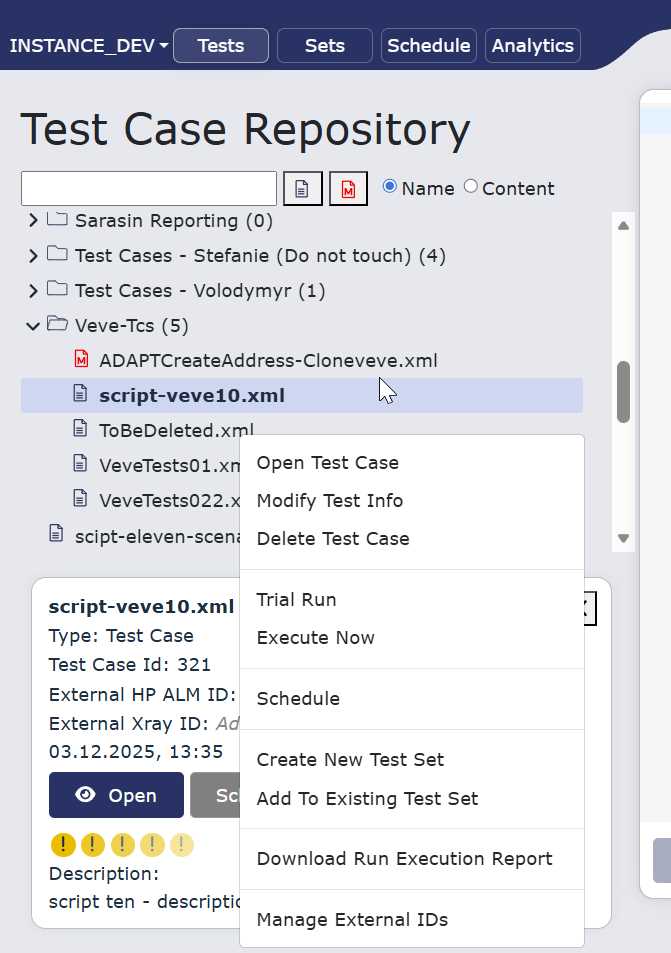Viewport: 671px width, 953px height.
Task: Click Manage External IDs in menu
Action: [352, 920]
